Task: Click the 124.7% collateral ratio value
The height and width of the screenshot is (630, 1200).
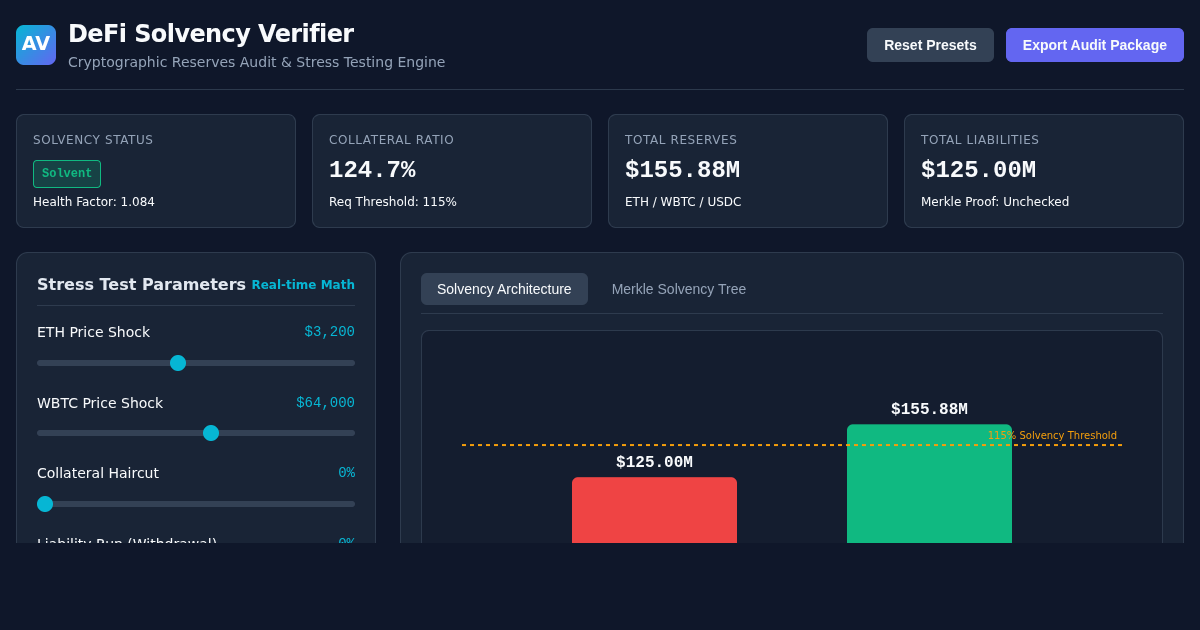Action: click(372, 170)
